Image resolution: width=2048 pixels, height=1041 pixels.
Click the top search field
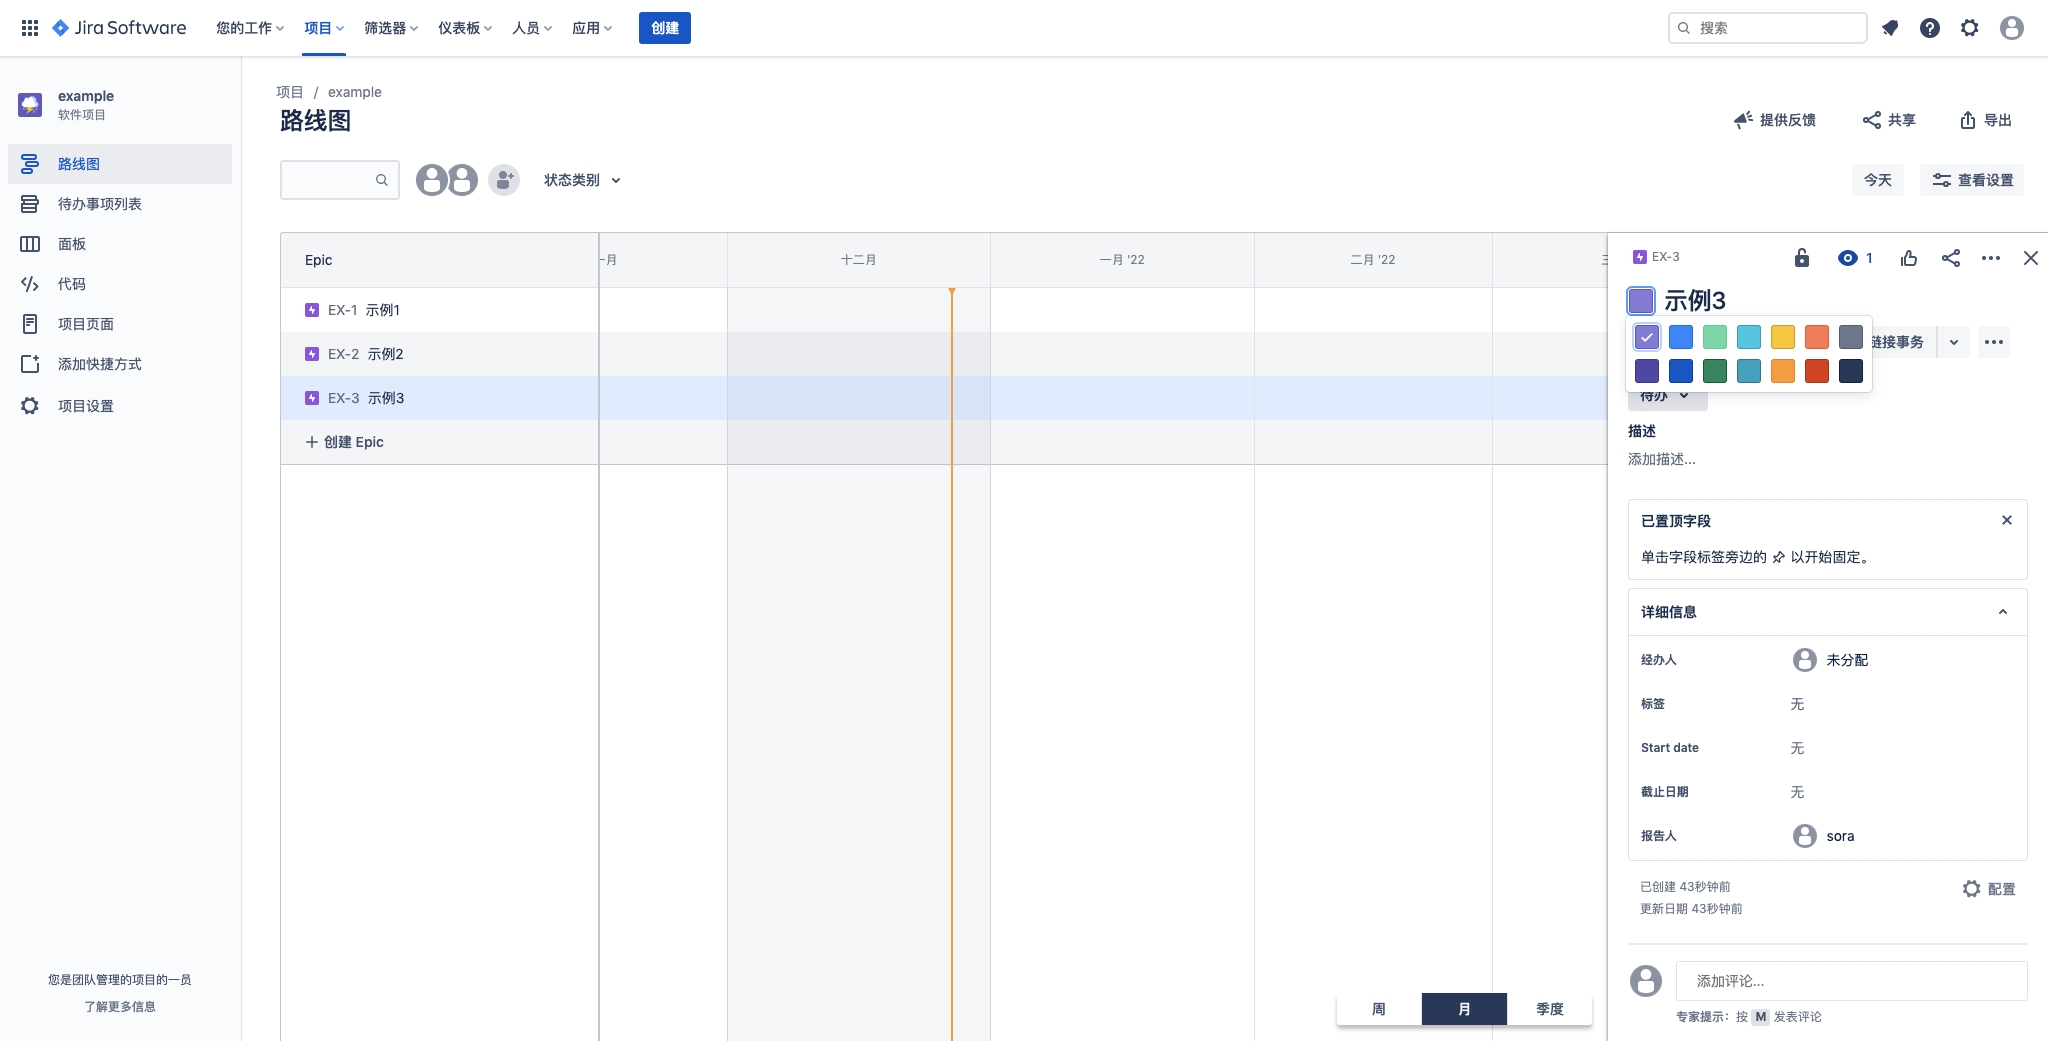click(1768, 28)
